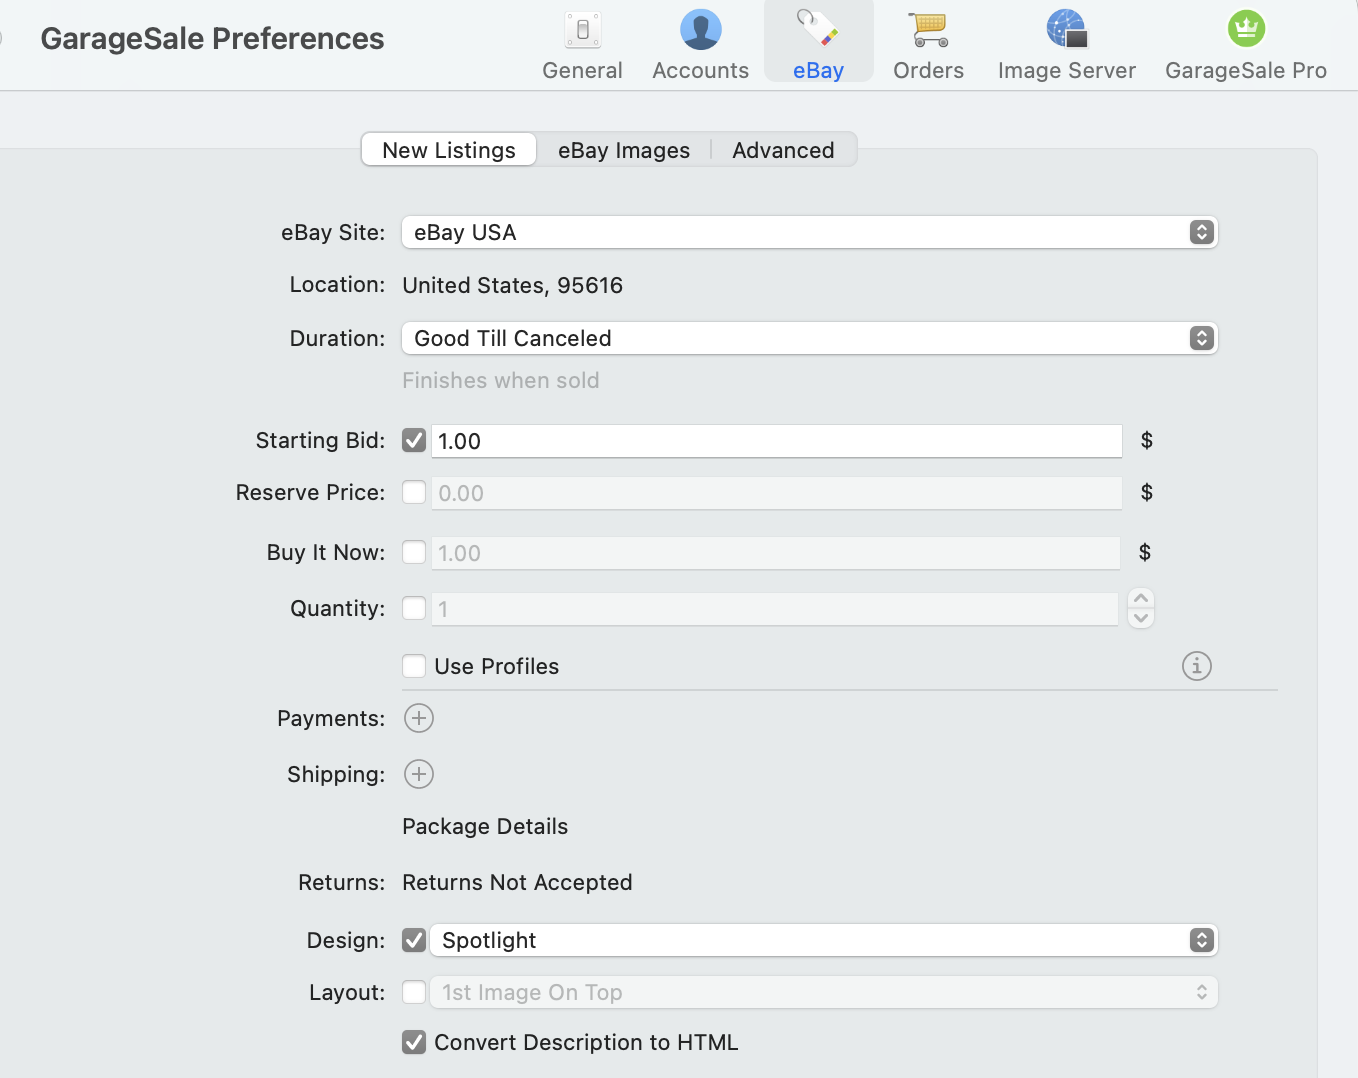
Task: Open the General preferences pane icon
Action: 583,31
